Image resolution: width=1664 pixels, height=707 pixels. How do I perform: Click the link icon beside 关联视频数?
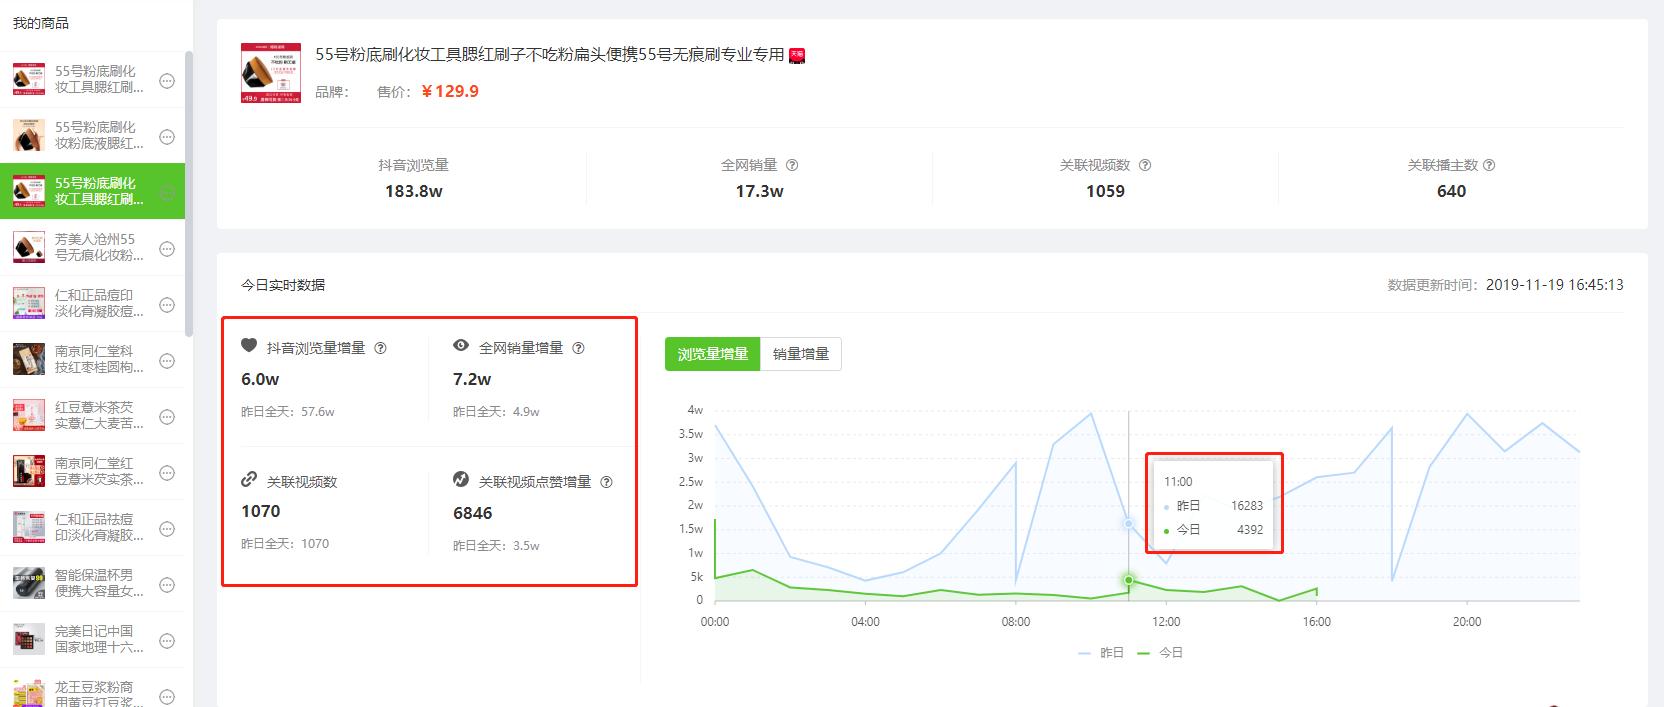(x=249, y=480)
